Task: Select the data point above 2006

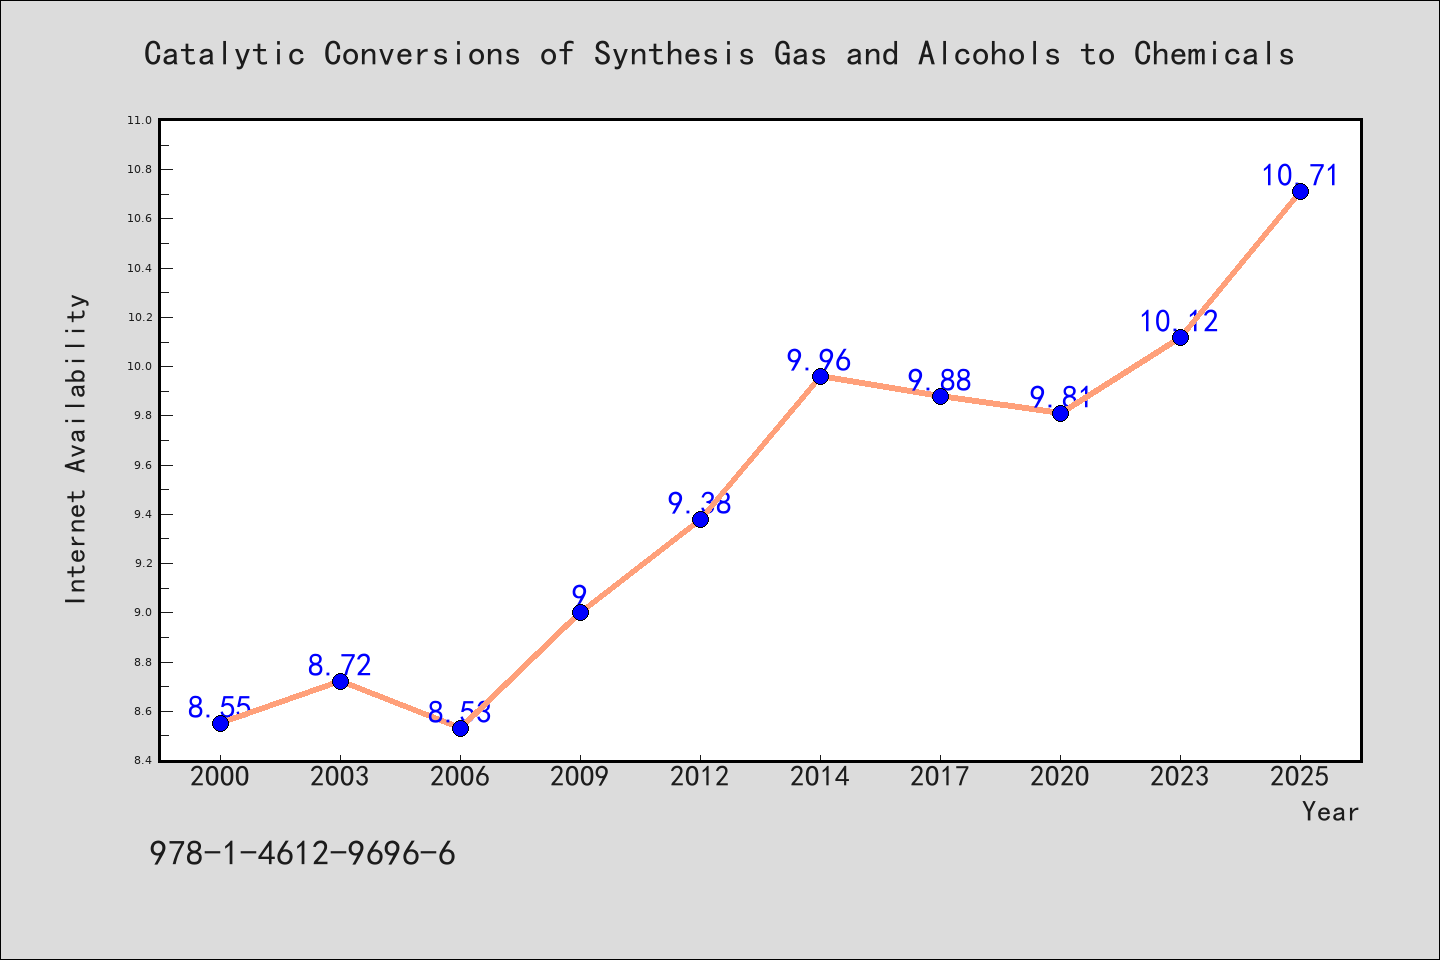Action: pyautogui.click(x=460, y=728)
